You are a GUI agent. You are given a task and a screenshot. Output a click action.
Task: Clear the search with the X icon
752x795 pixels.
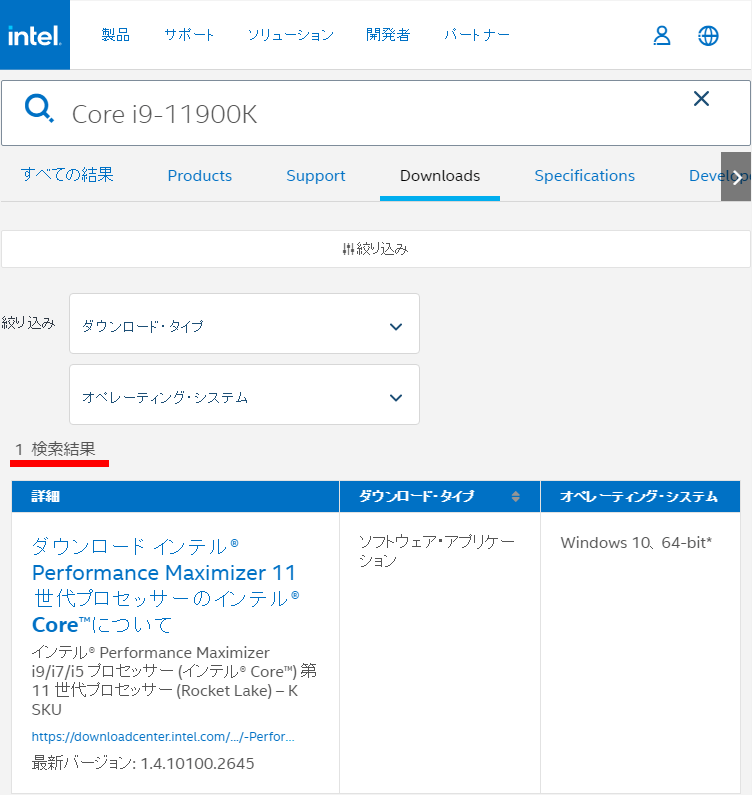pyautogui.click(x=701, y=98)
